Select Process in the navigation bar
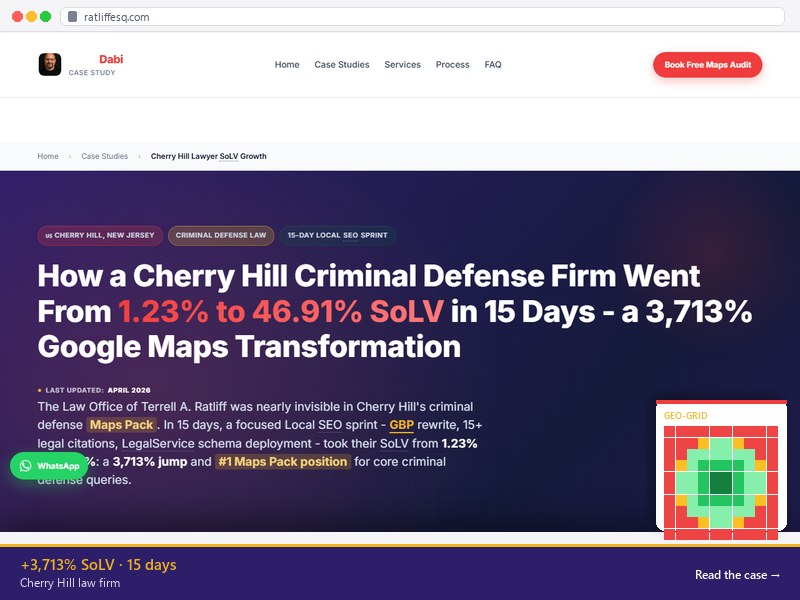This screenshot has height=600, width=800. [453, 65]
